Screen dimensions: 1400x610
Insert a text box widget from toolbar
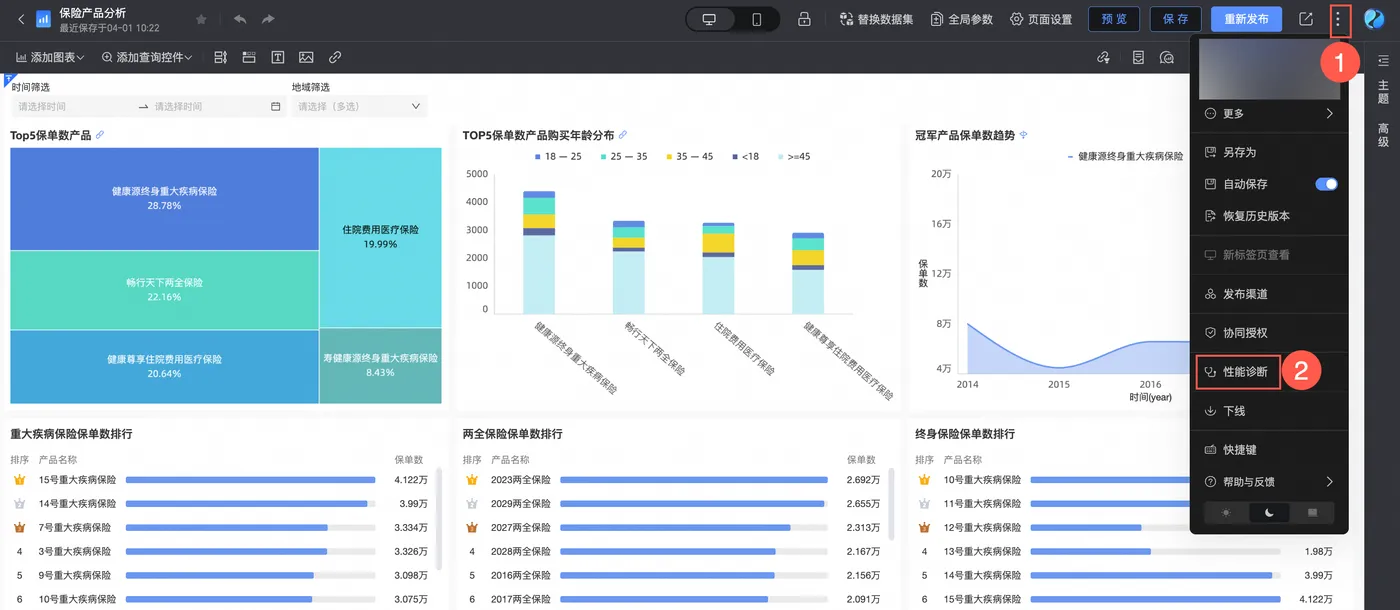(x=278, y=57)
